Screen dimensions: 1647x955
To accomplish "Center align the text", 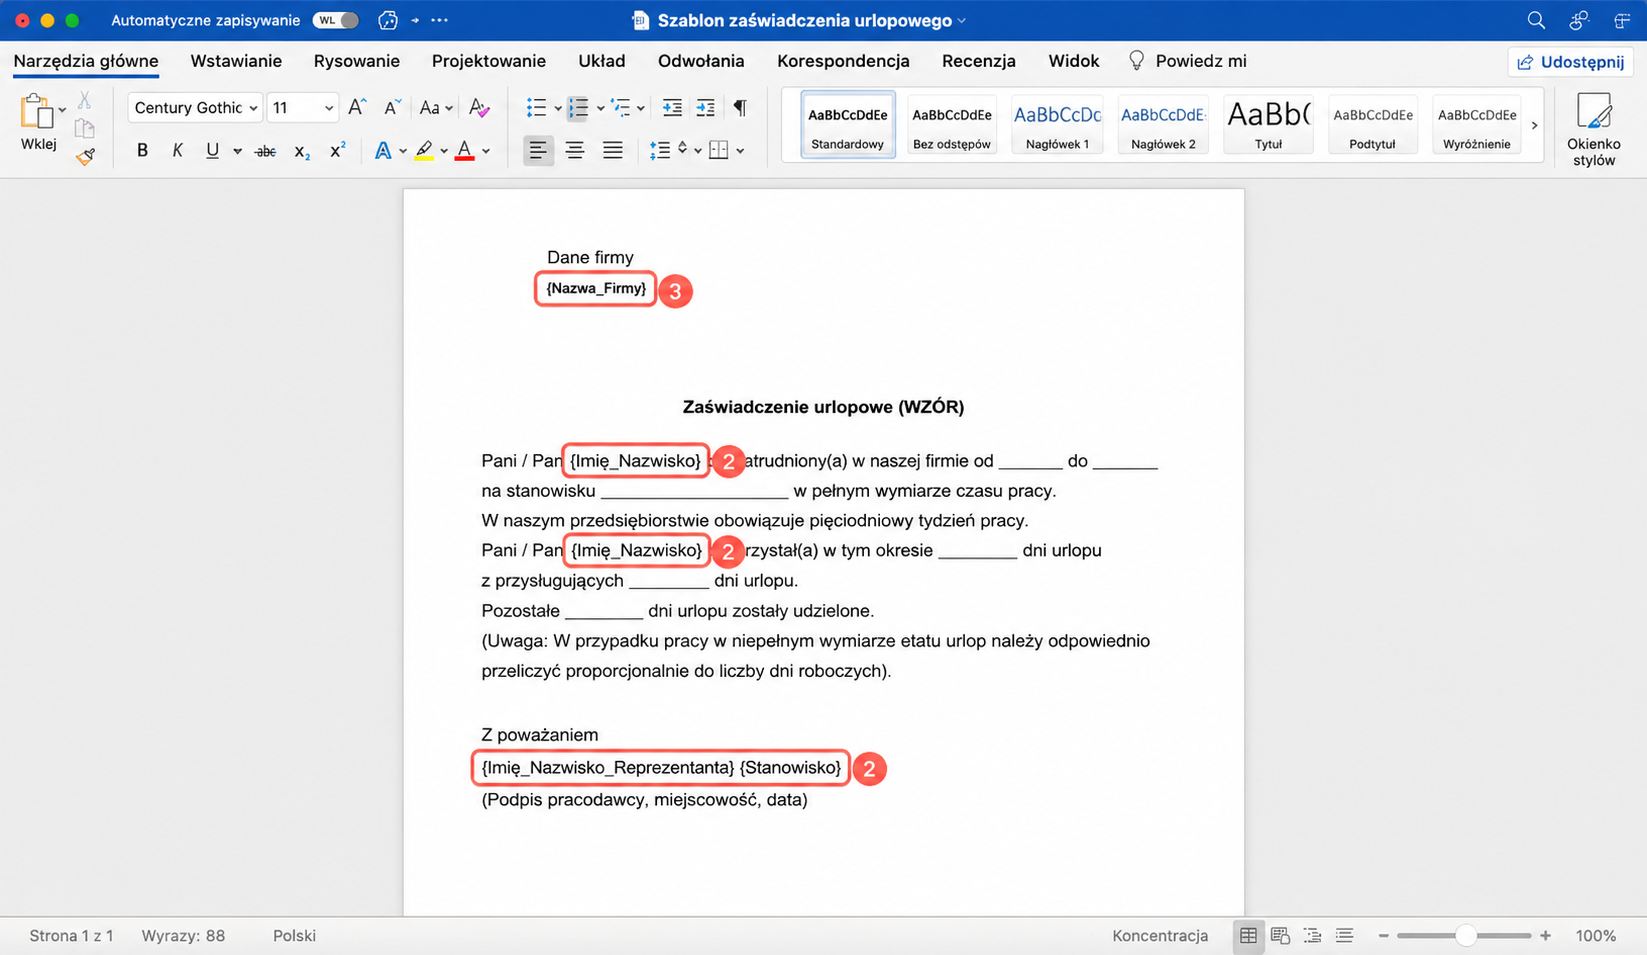I will click(575, 151).
